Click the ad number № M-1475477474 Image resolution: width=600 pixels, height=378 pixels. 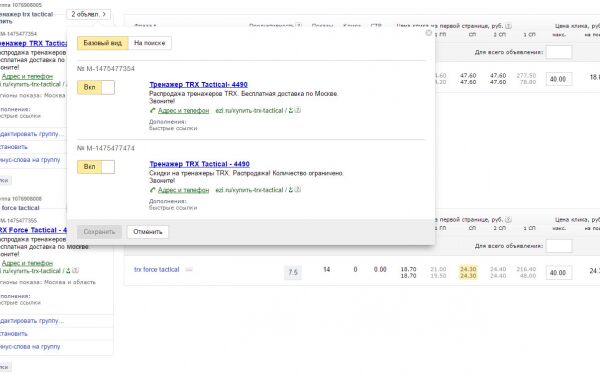coord(106,148)
